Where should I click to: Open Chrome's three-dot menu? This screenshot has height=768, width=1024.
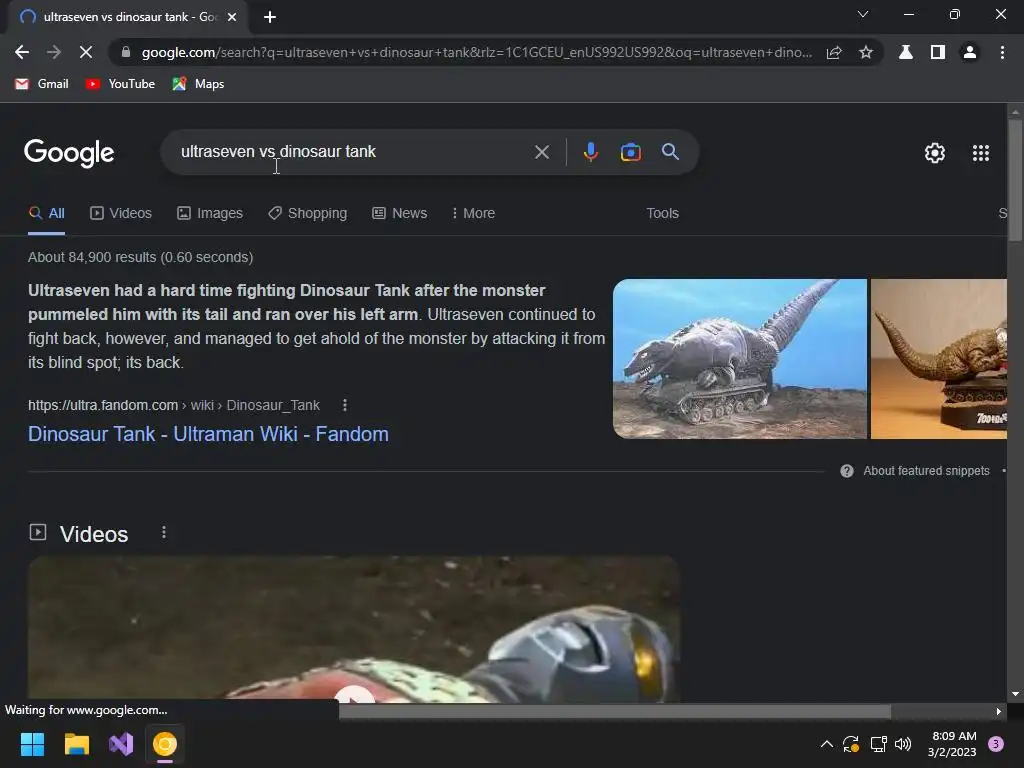pos(1002,52)
